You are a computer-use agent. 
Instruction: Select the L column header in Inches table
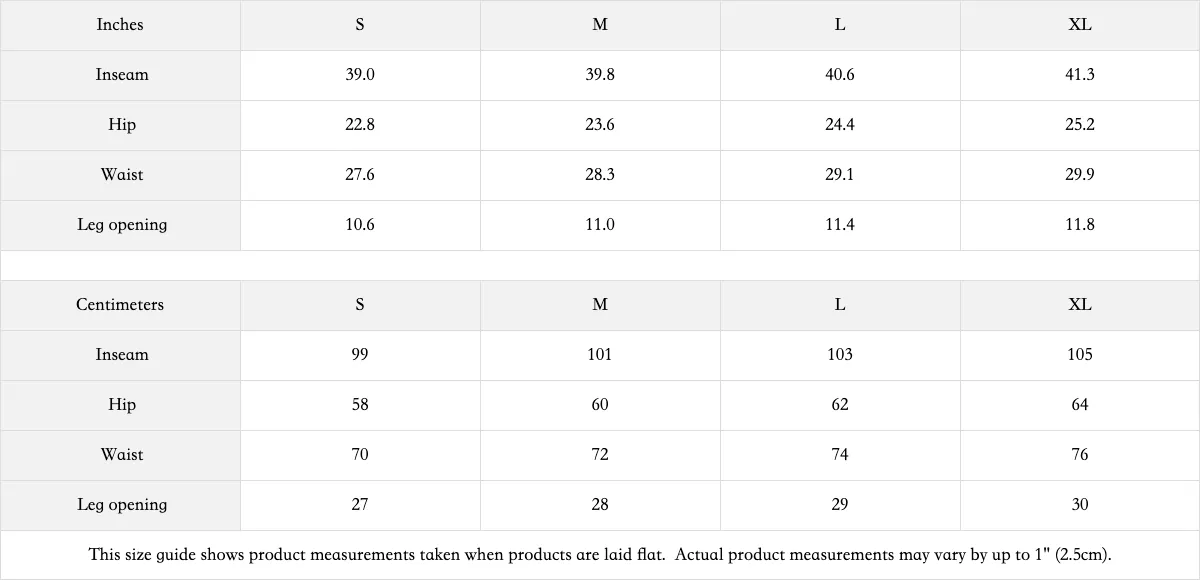pyautogui.click(x=840, y=25)
